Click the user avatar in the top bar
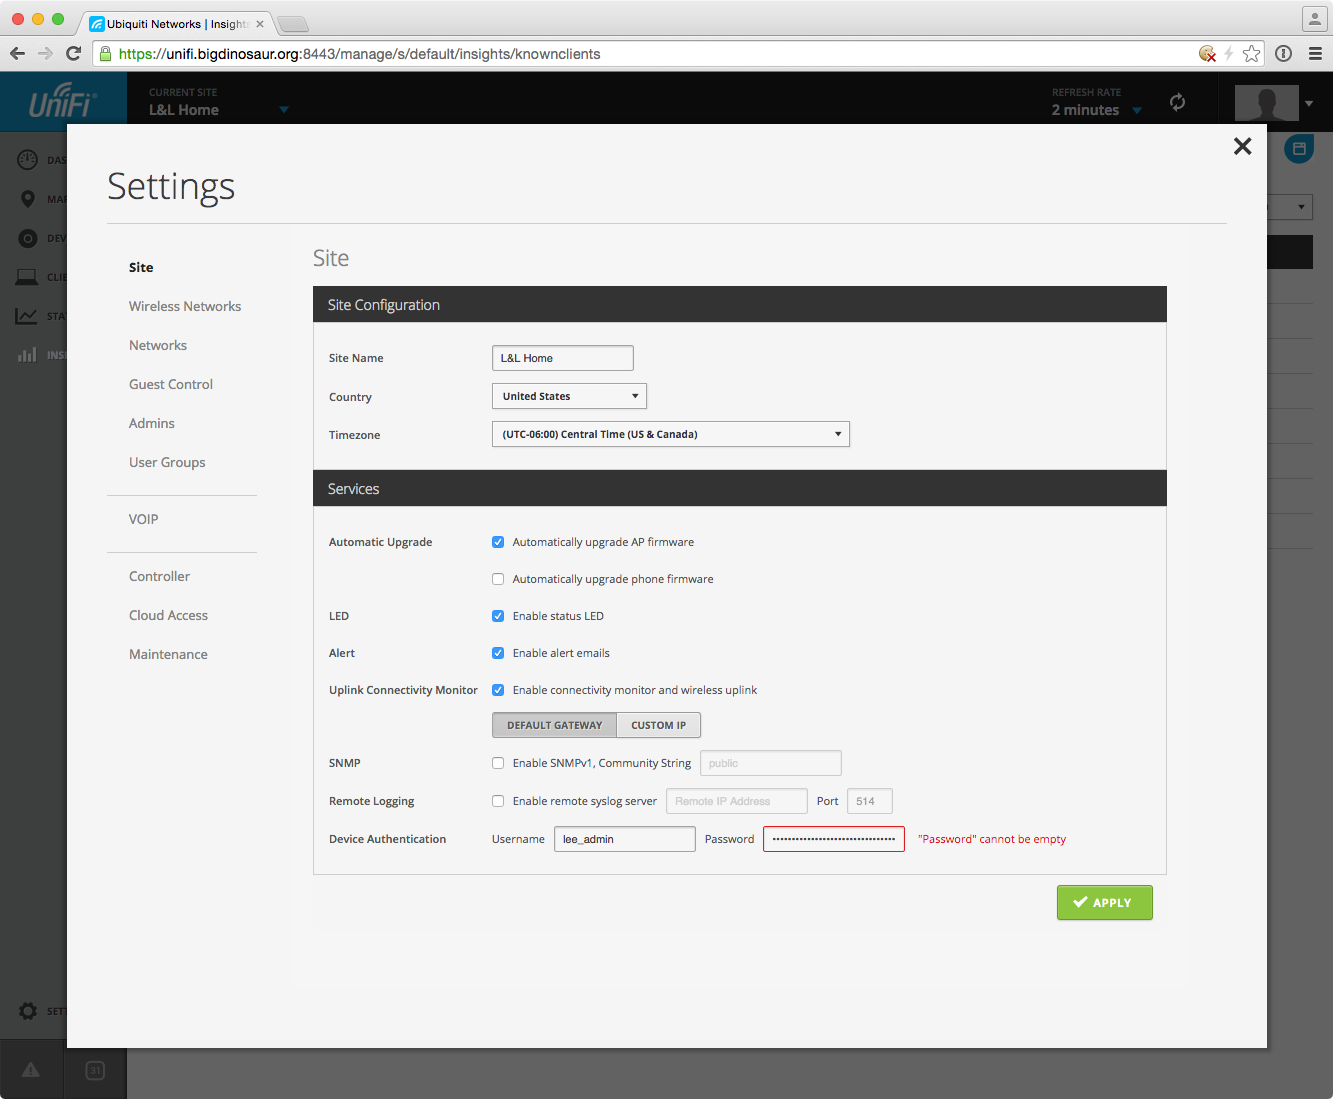1333x1099 pixels. click(1266, 102)
